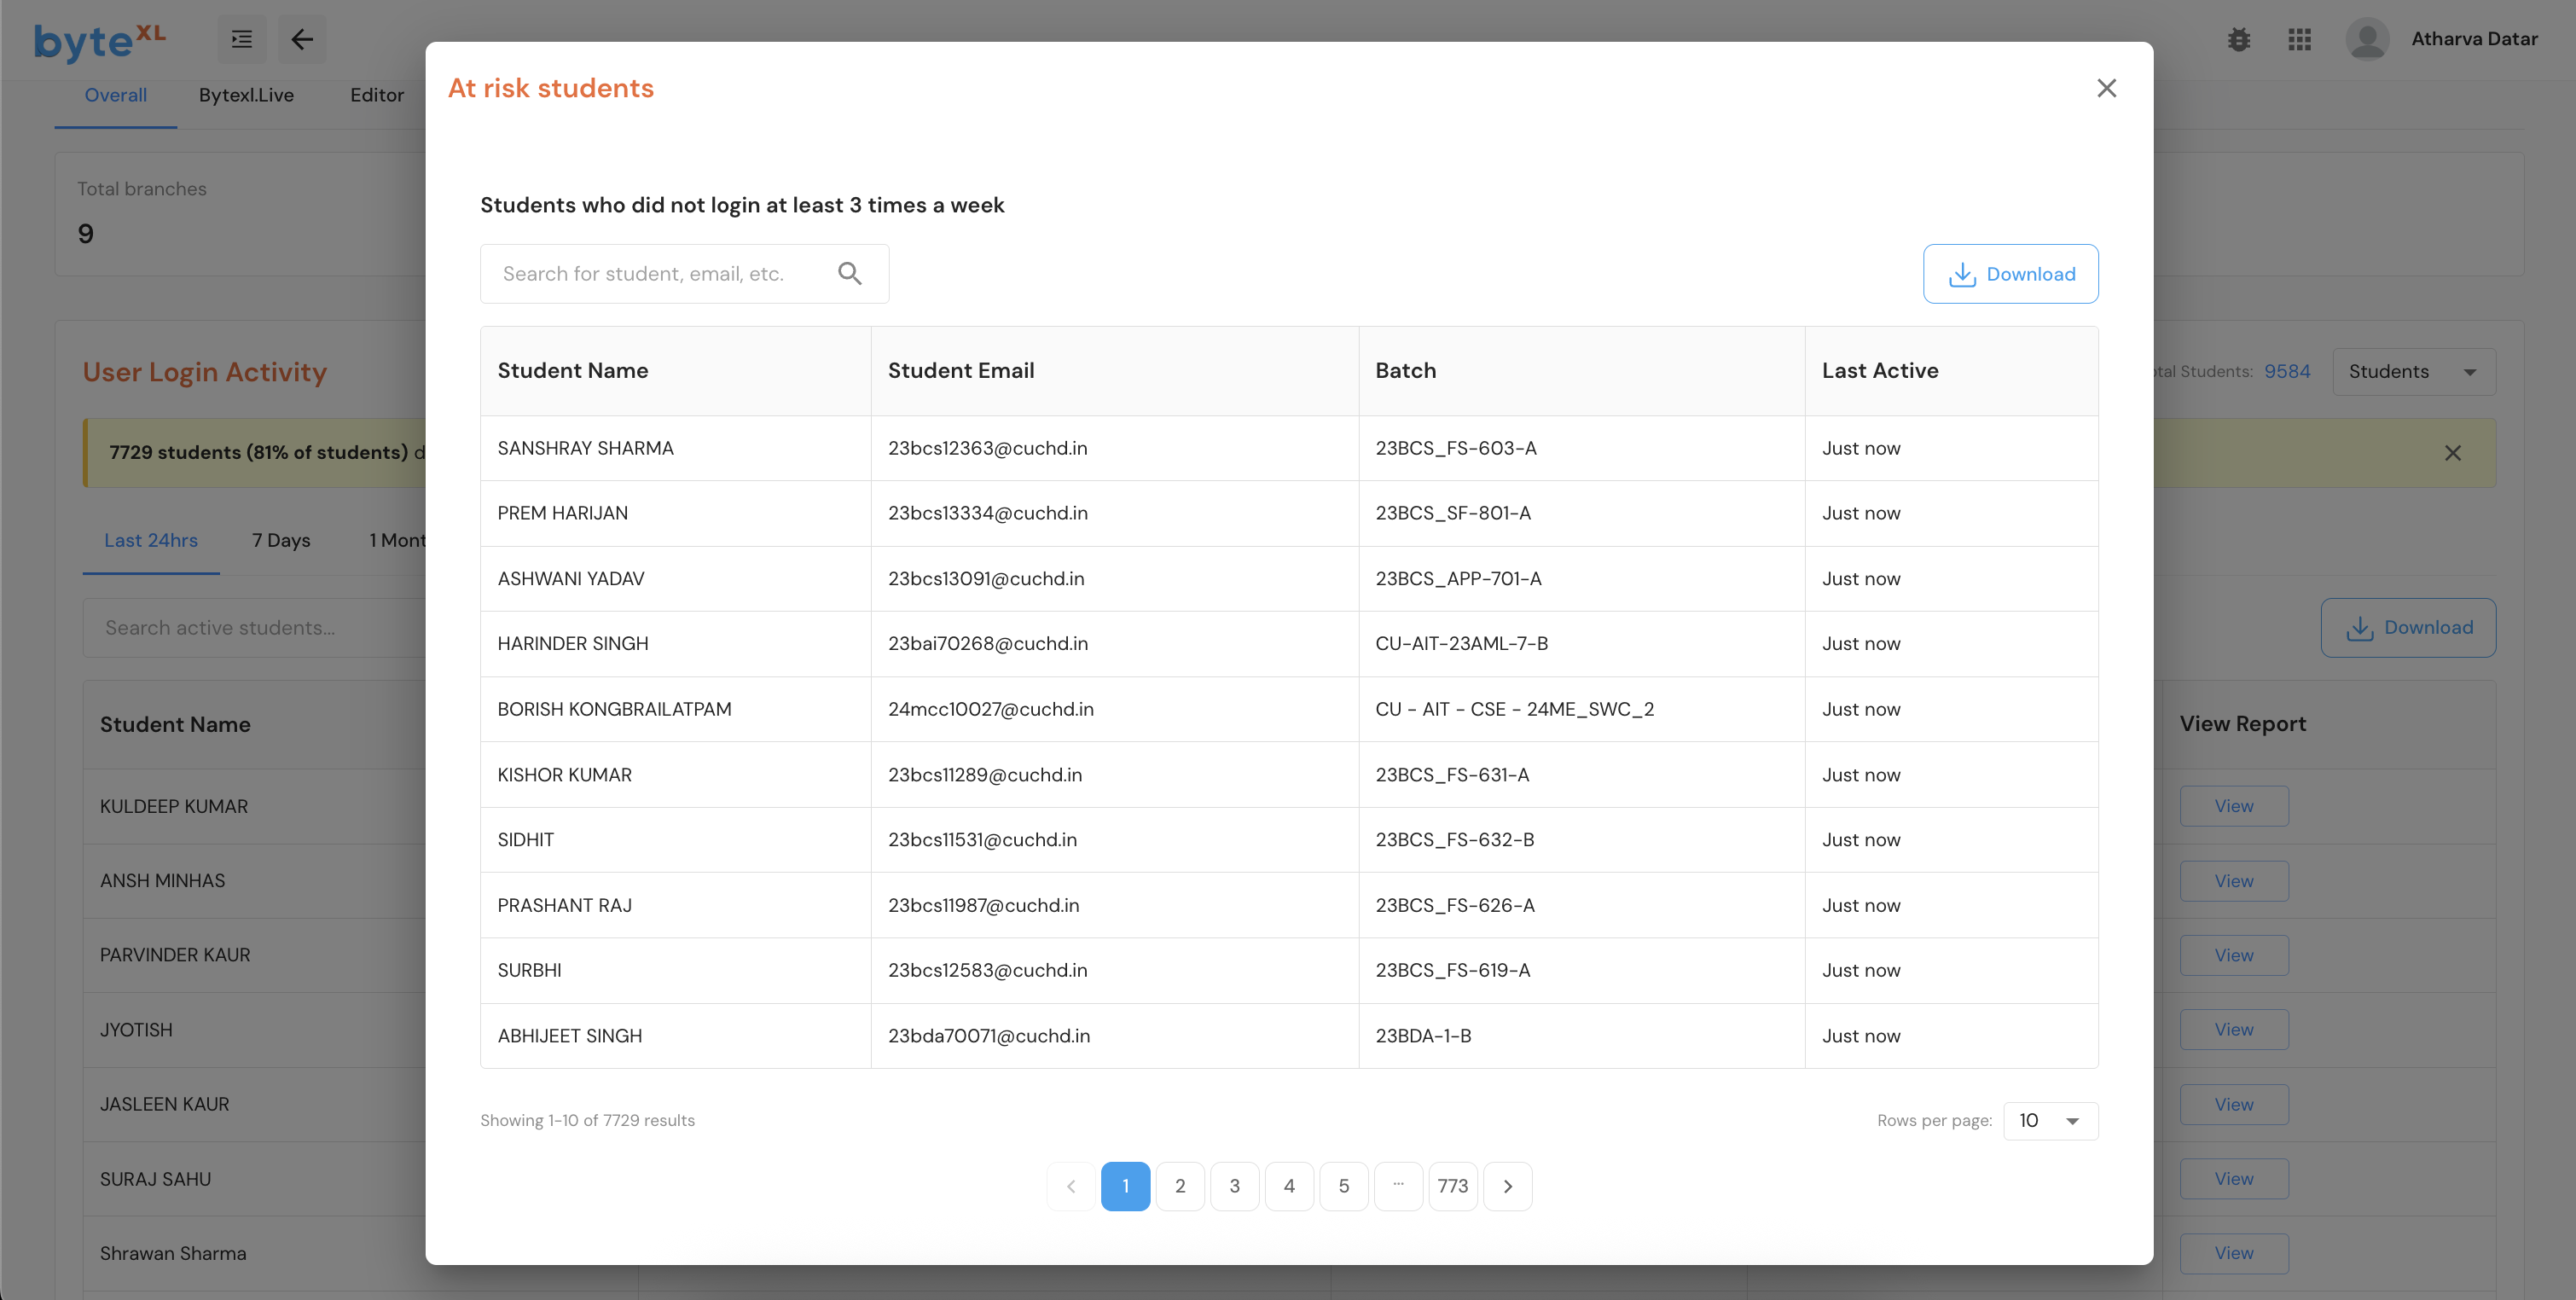Go to next page arrow
The image size is (2576, 1300).
(x=1507, y=1186)
